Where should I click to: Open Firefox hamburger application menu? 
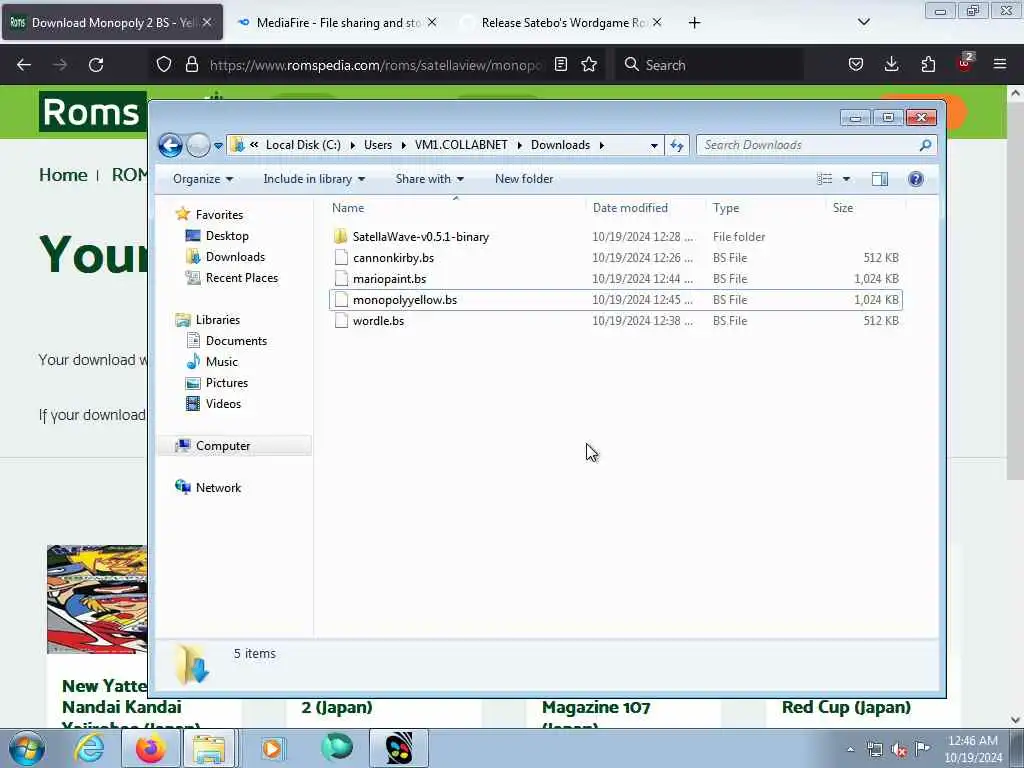[x=999, y=64]
